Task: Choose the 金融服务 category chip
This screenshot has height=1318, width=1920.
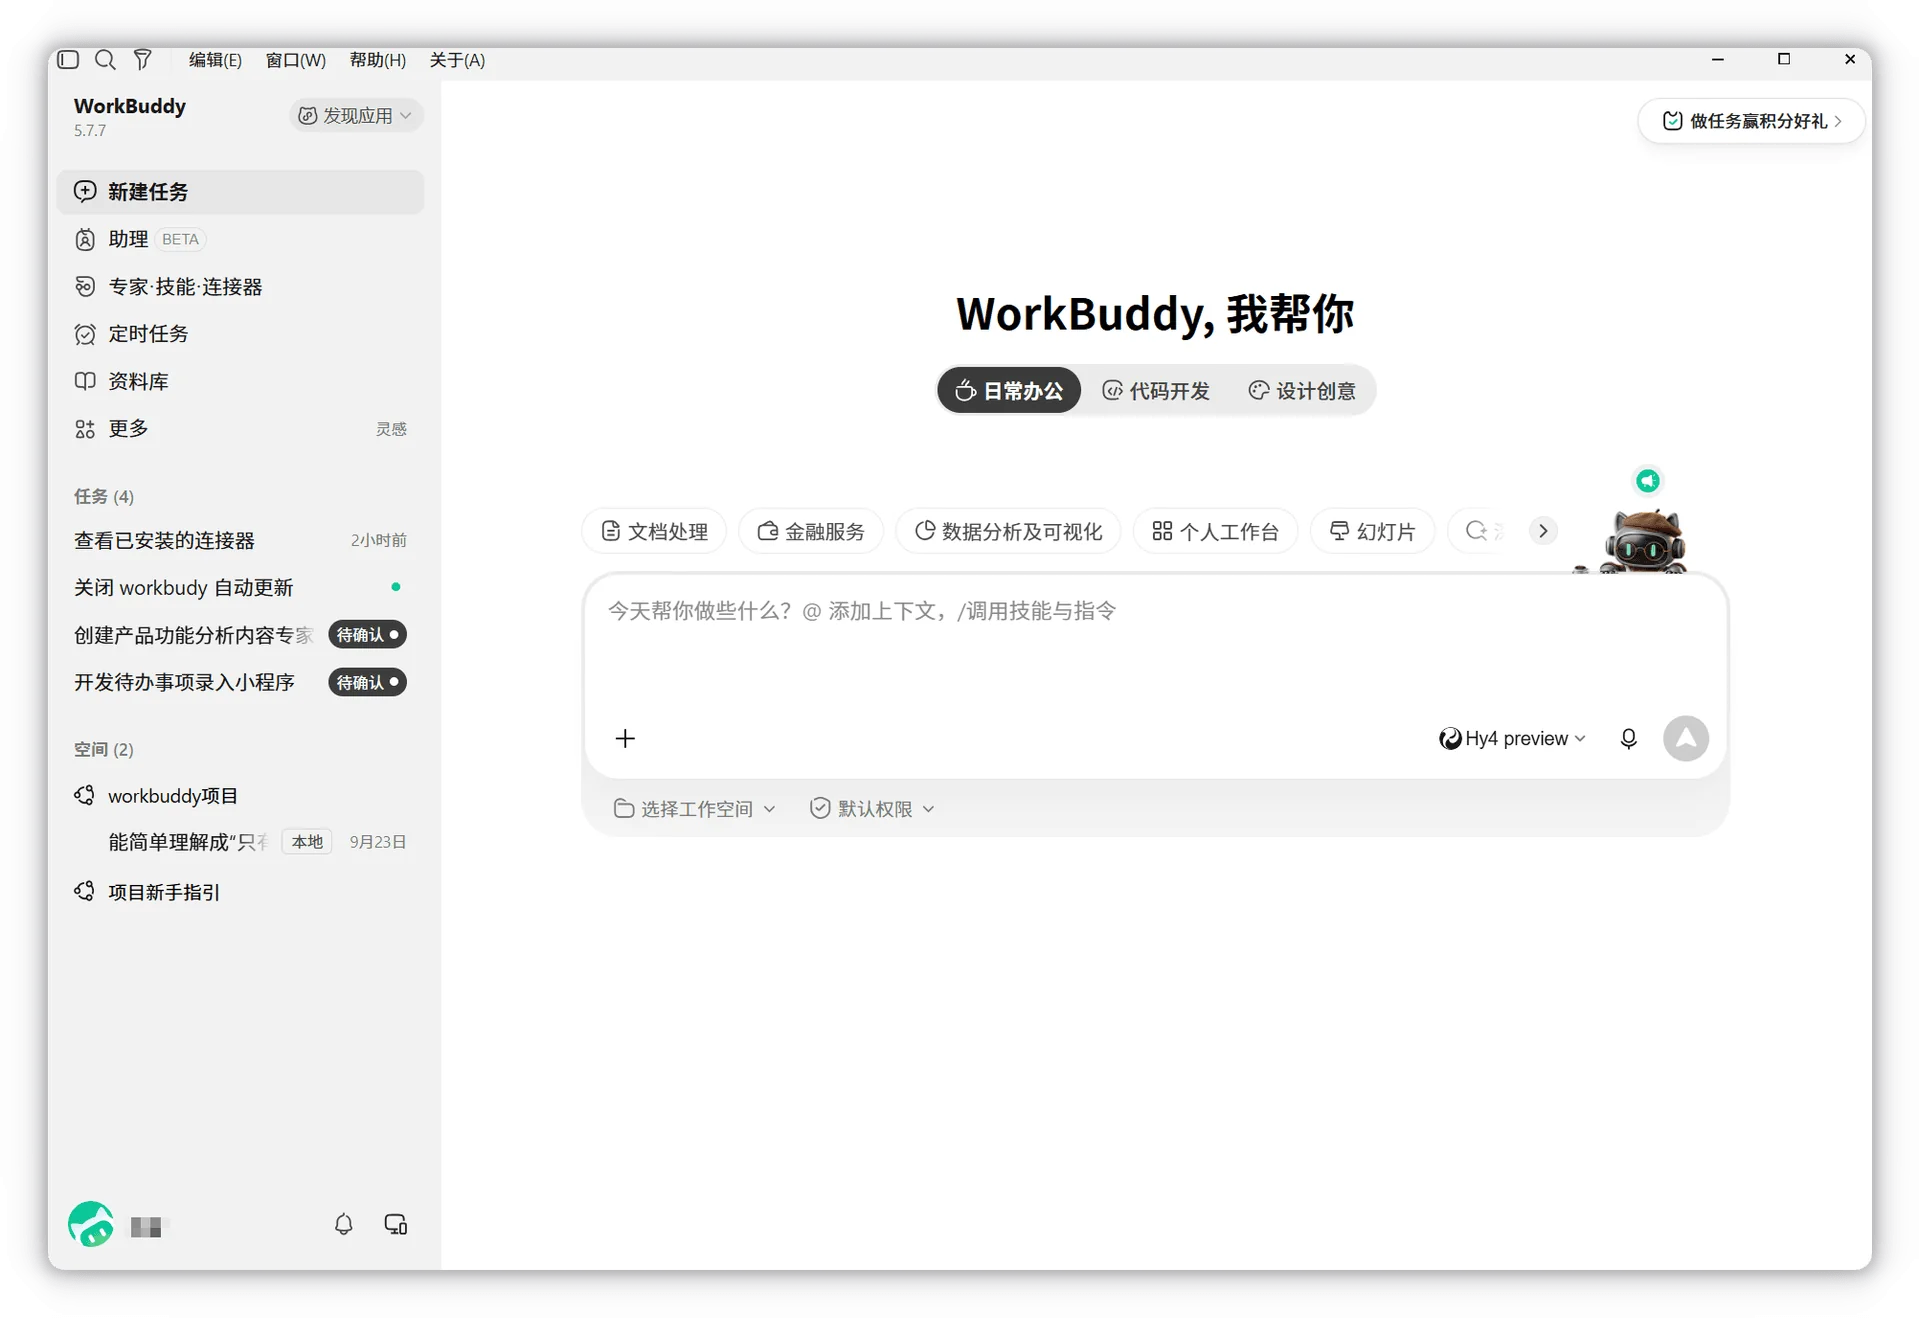Action: tap(811, 531)
